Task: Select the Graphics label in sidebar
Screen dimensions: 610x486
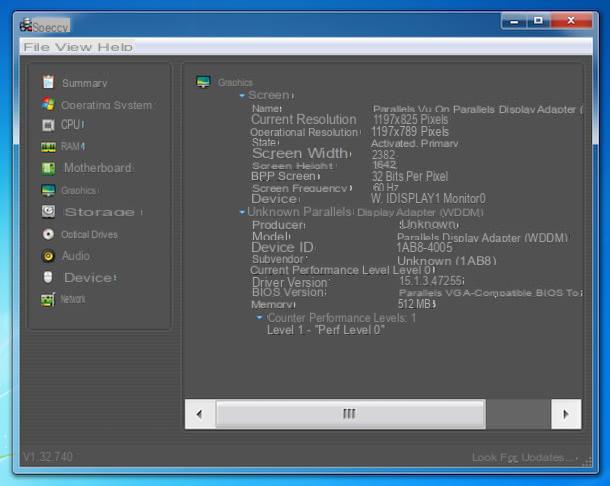Action: [x=78, y=190]
